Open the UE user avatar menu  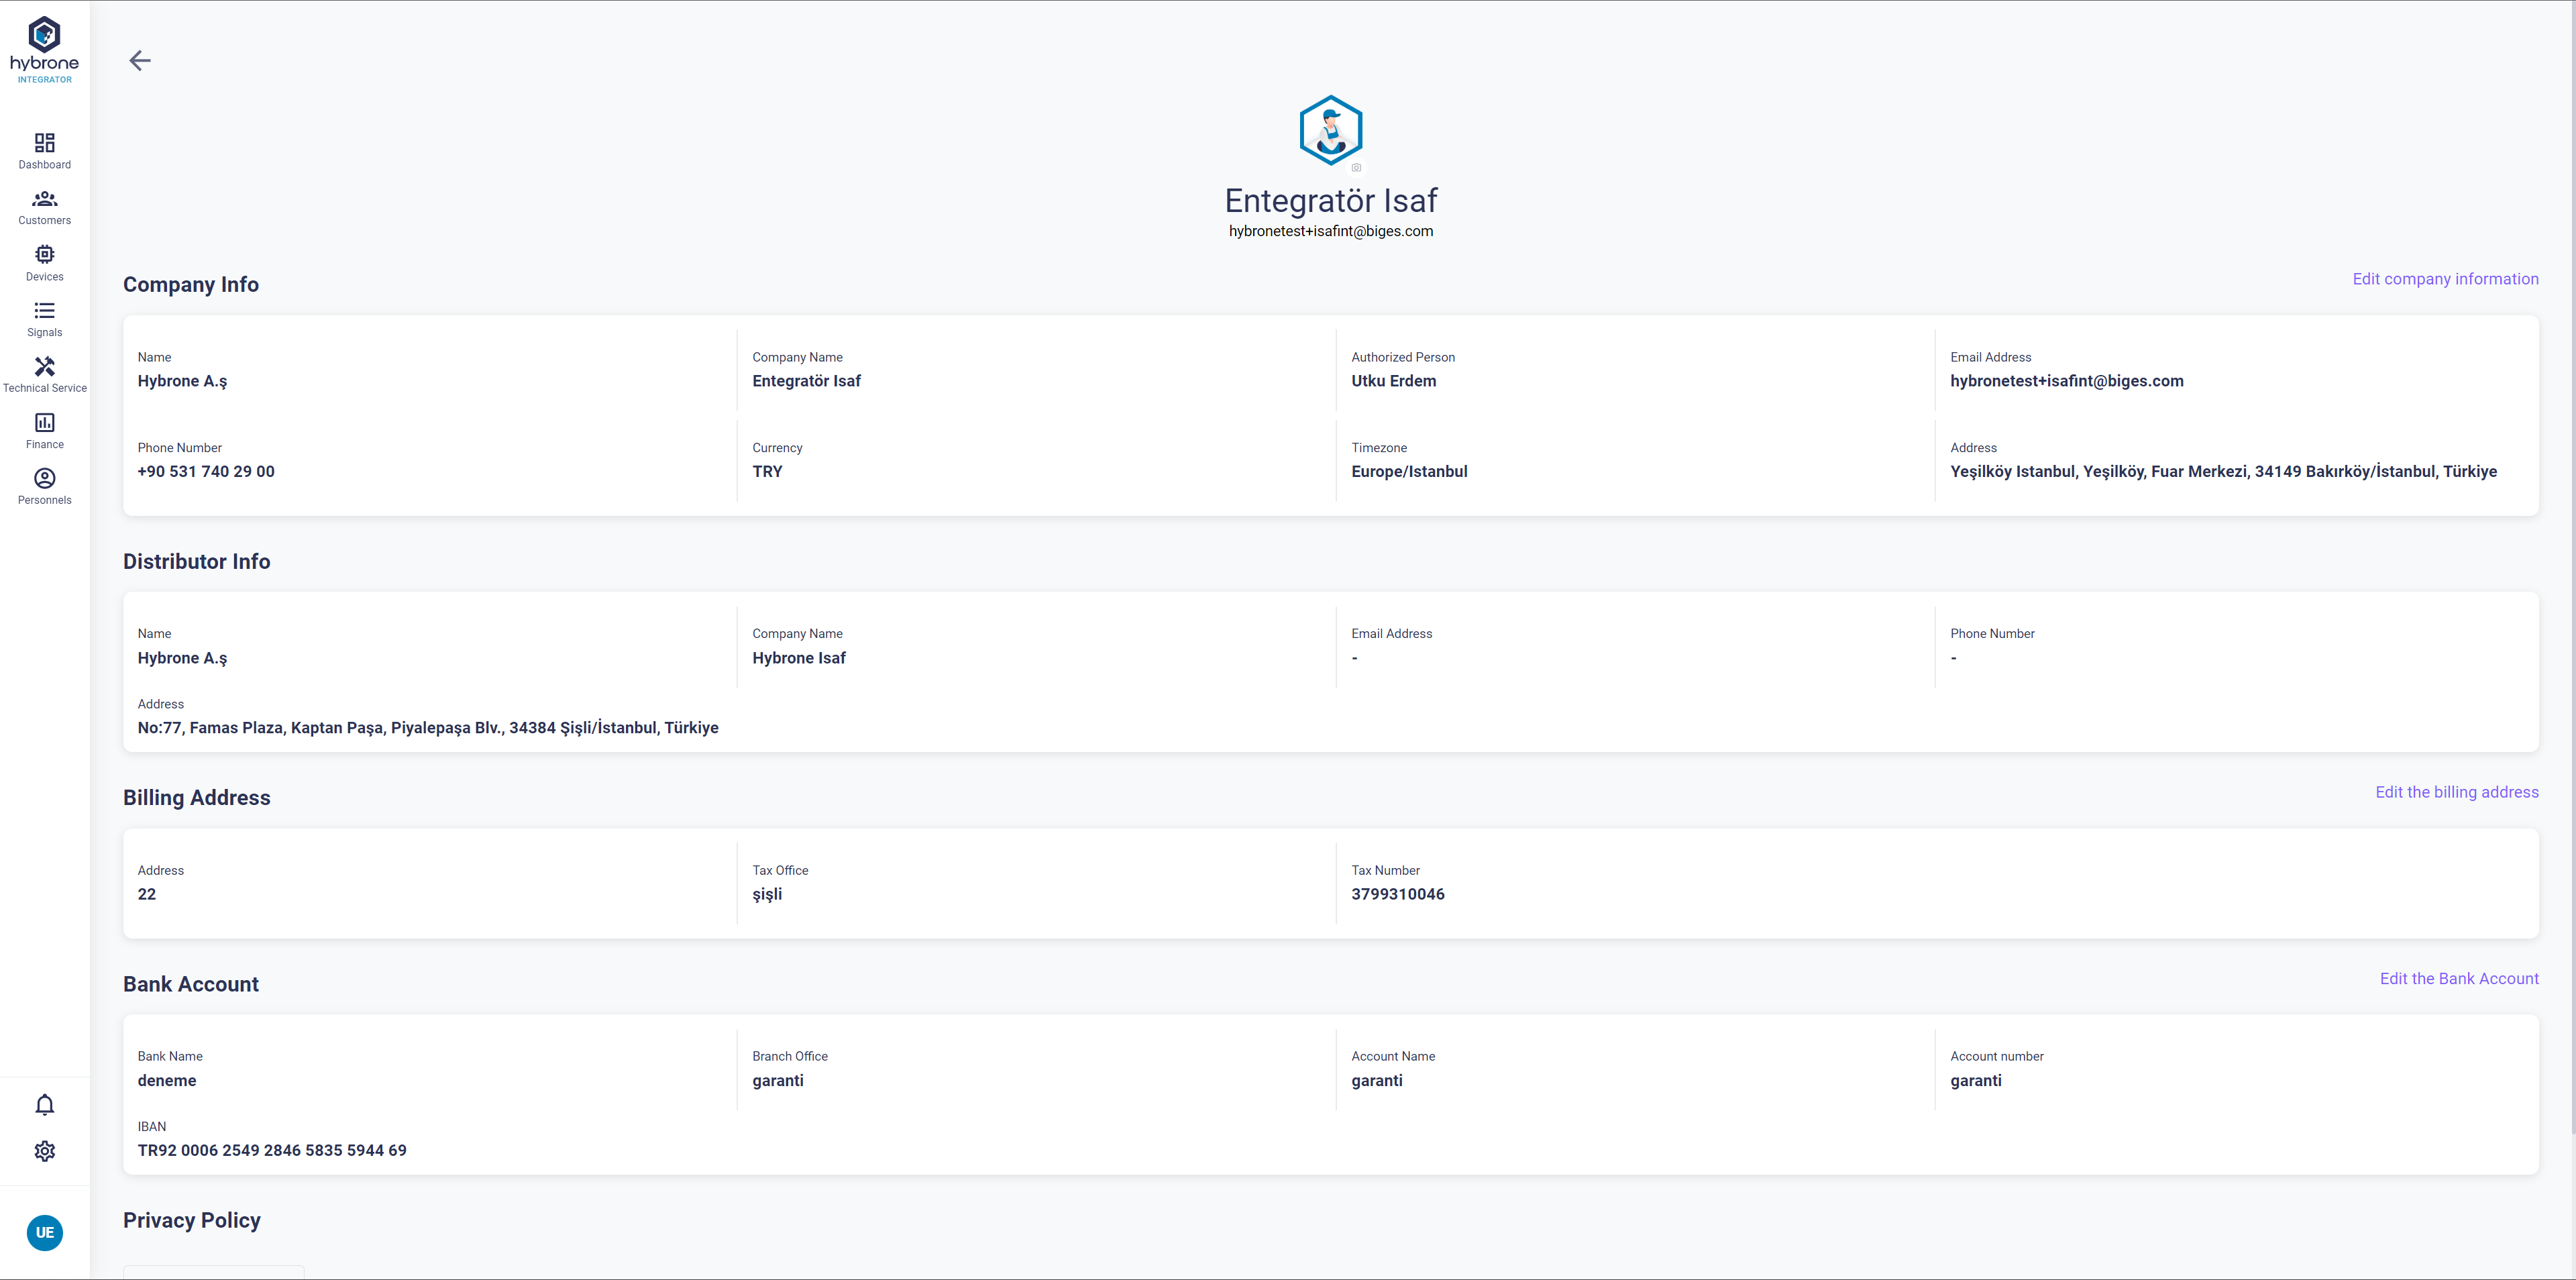click(x=44, y=1232)
